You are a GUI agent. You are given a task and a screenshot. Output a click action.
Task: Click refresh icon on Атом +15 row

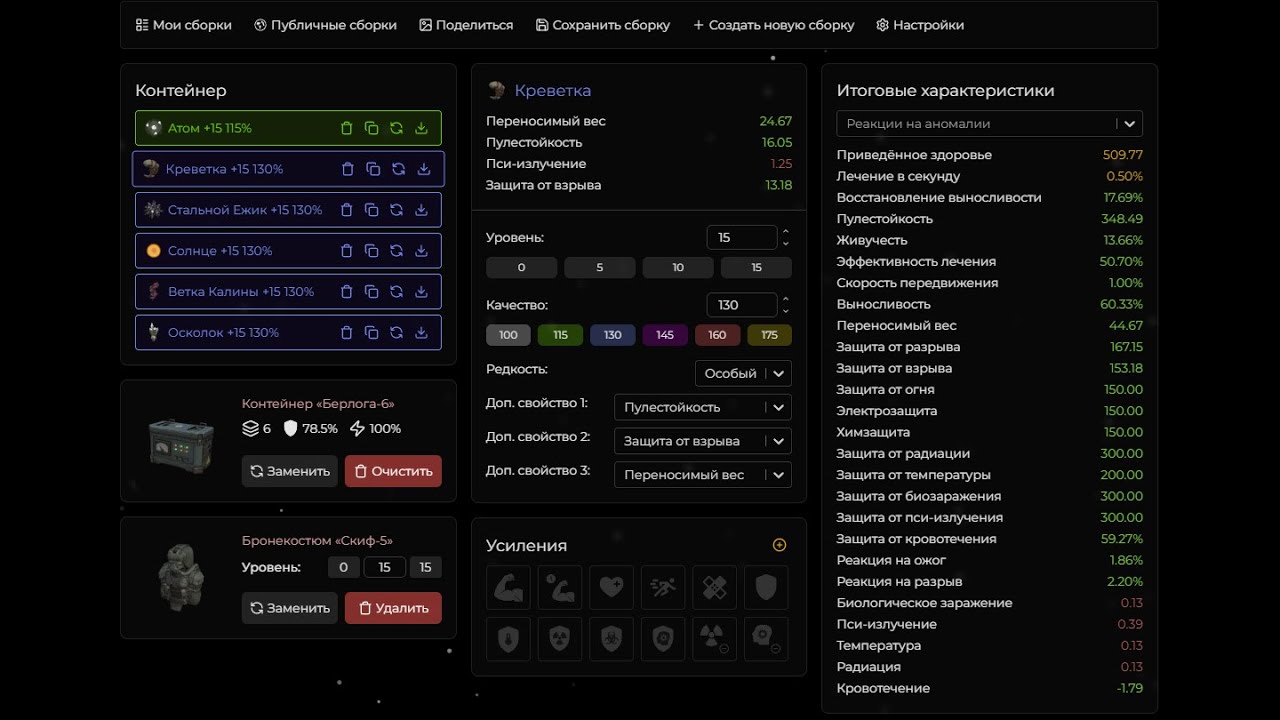point(397,128)
